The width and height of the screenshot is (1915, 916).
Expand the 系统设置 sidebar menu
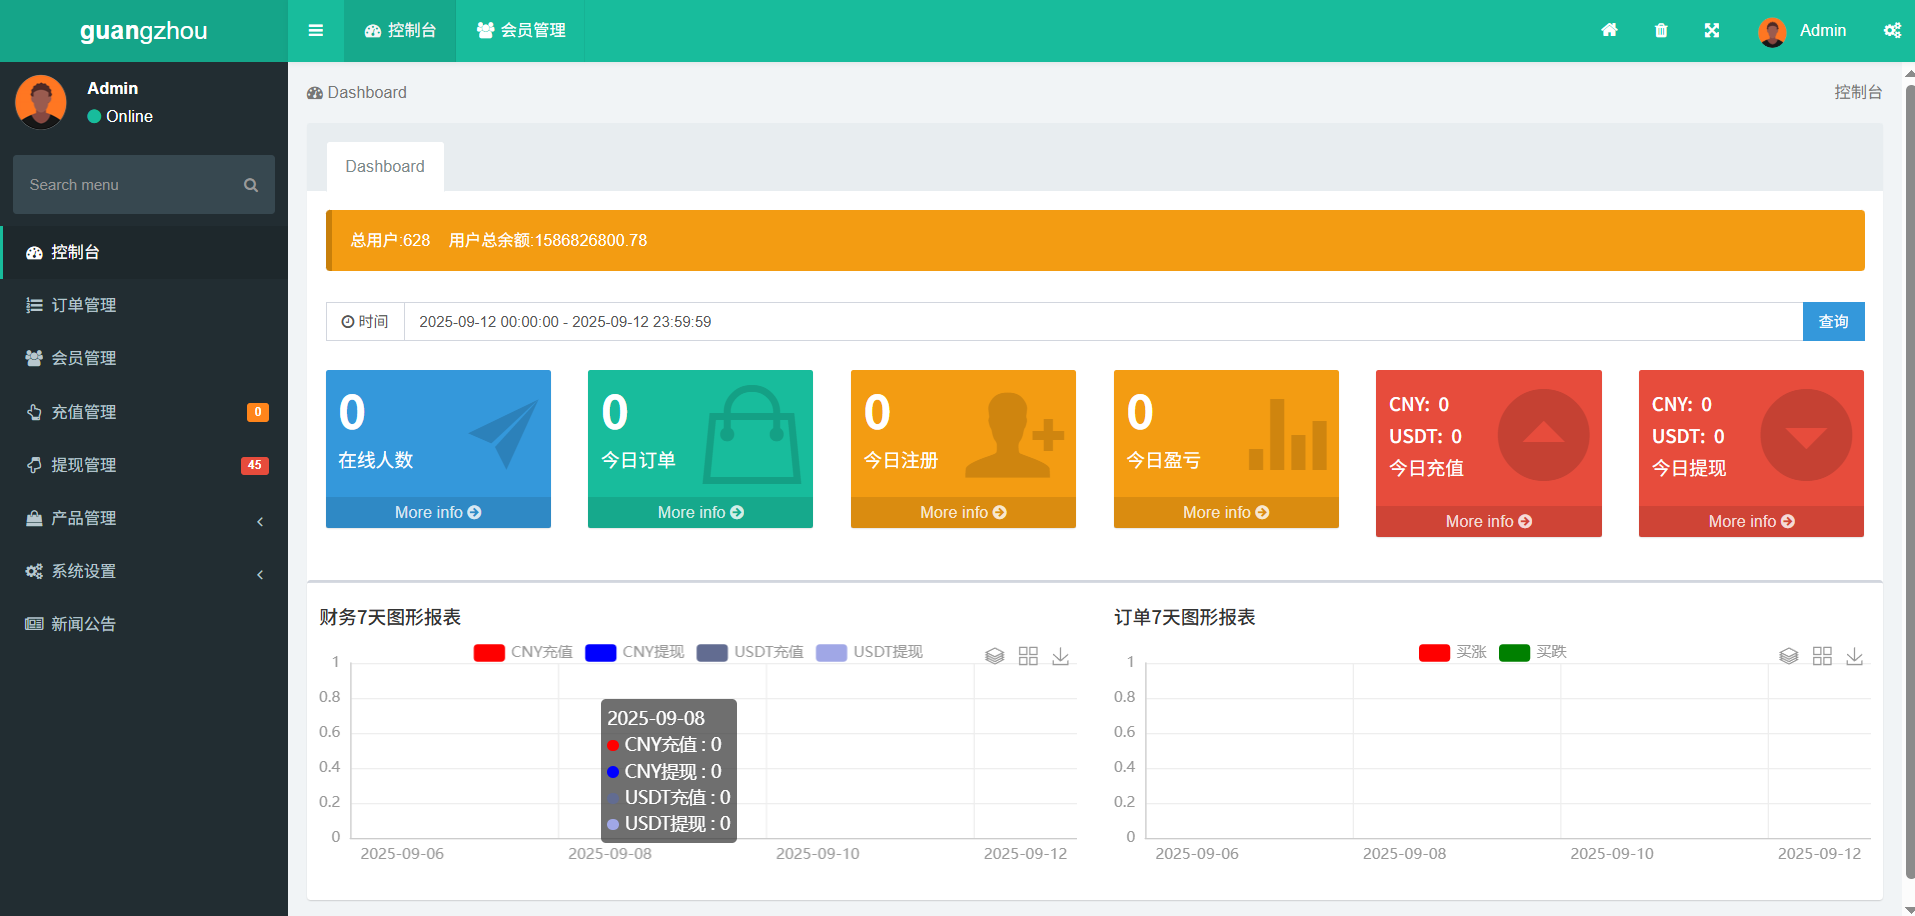(x=144, y=571)
